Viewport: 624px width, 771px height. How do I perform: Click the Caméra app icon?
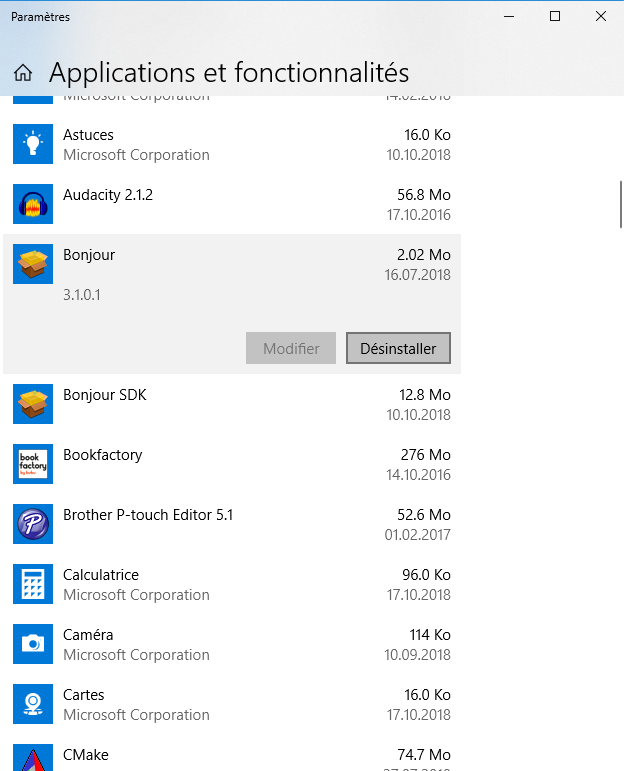33,644
